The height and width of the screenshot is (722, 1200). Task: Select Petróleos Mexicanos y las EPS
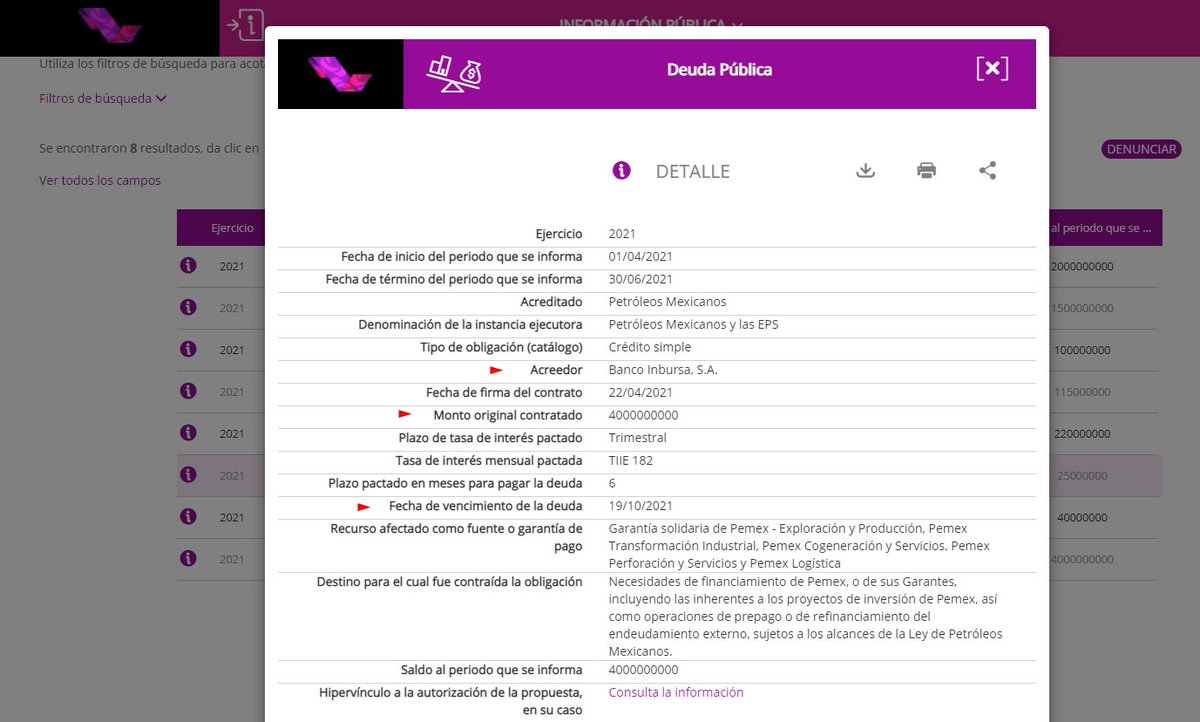(x=694, y=325)
